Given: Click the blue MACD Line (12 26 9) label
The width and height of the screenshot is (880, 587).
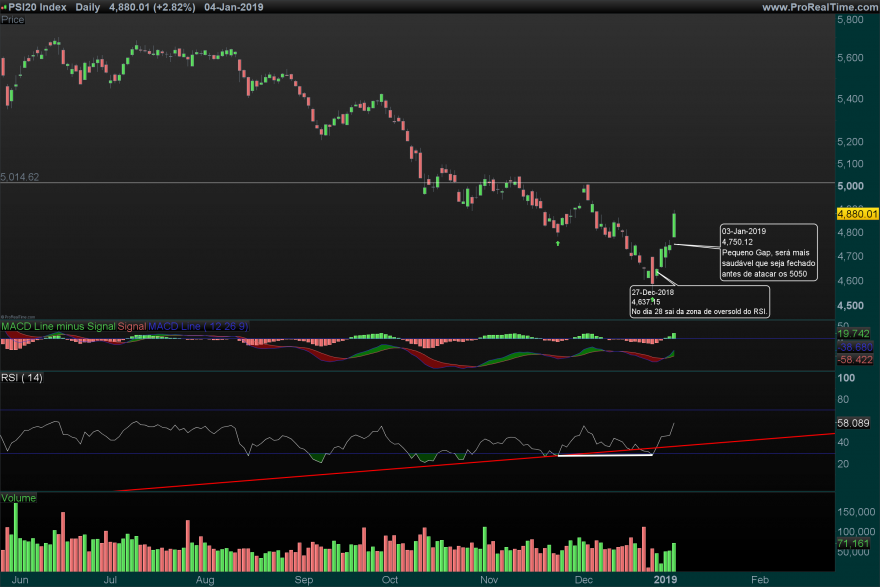Looking at the screenshot, I should click(199, 326).
